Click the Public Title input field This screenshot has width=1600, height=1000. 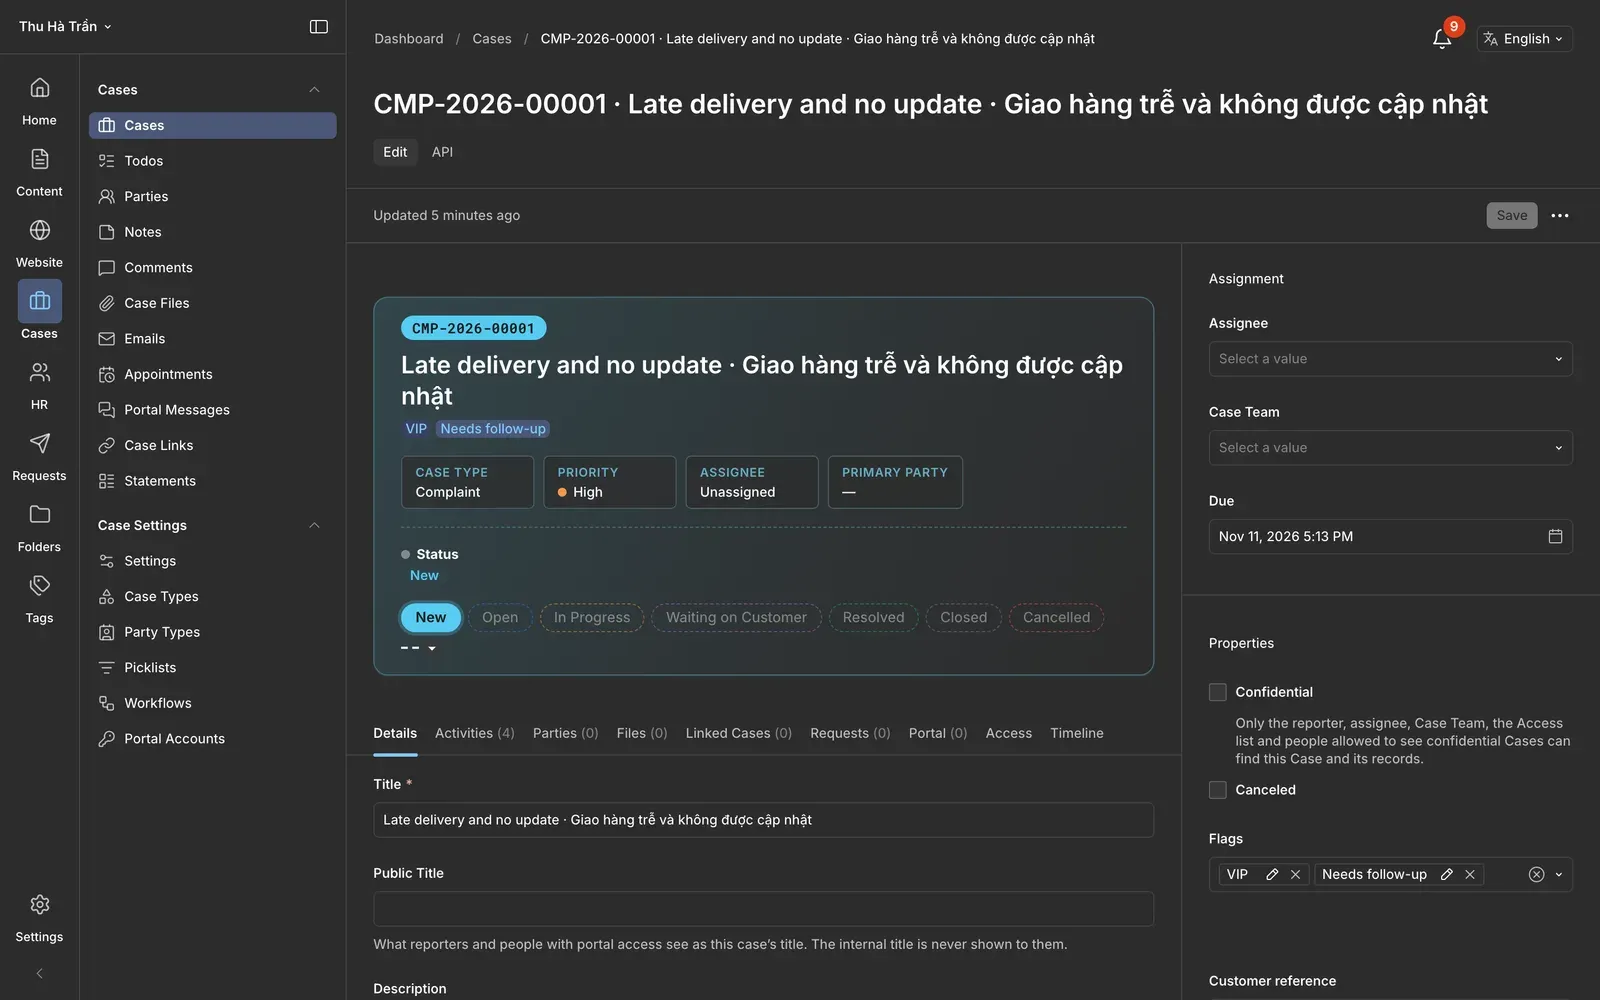pyautogui.click(x=763, y=909)
